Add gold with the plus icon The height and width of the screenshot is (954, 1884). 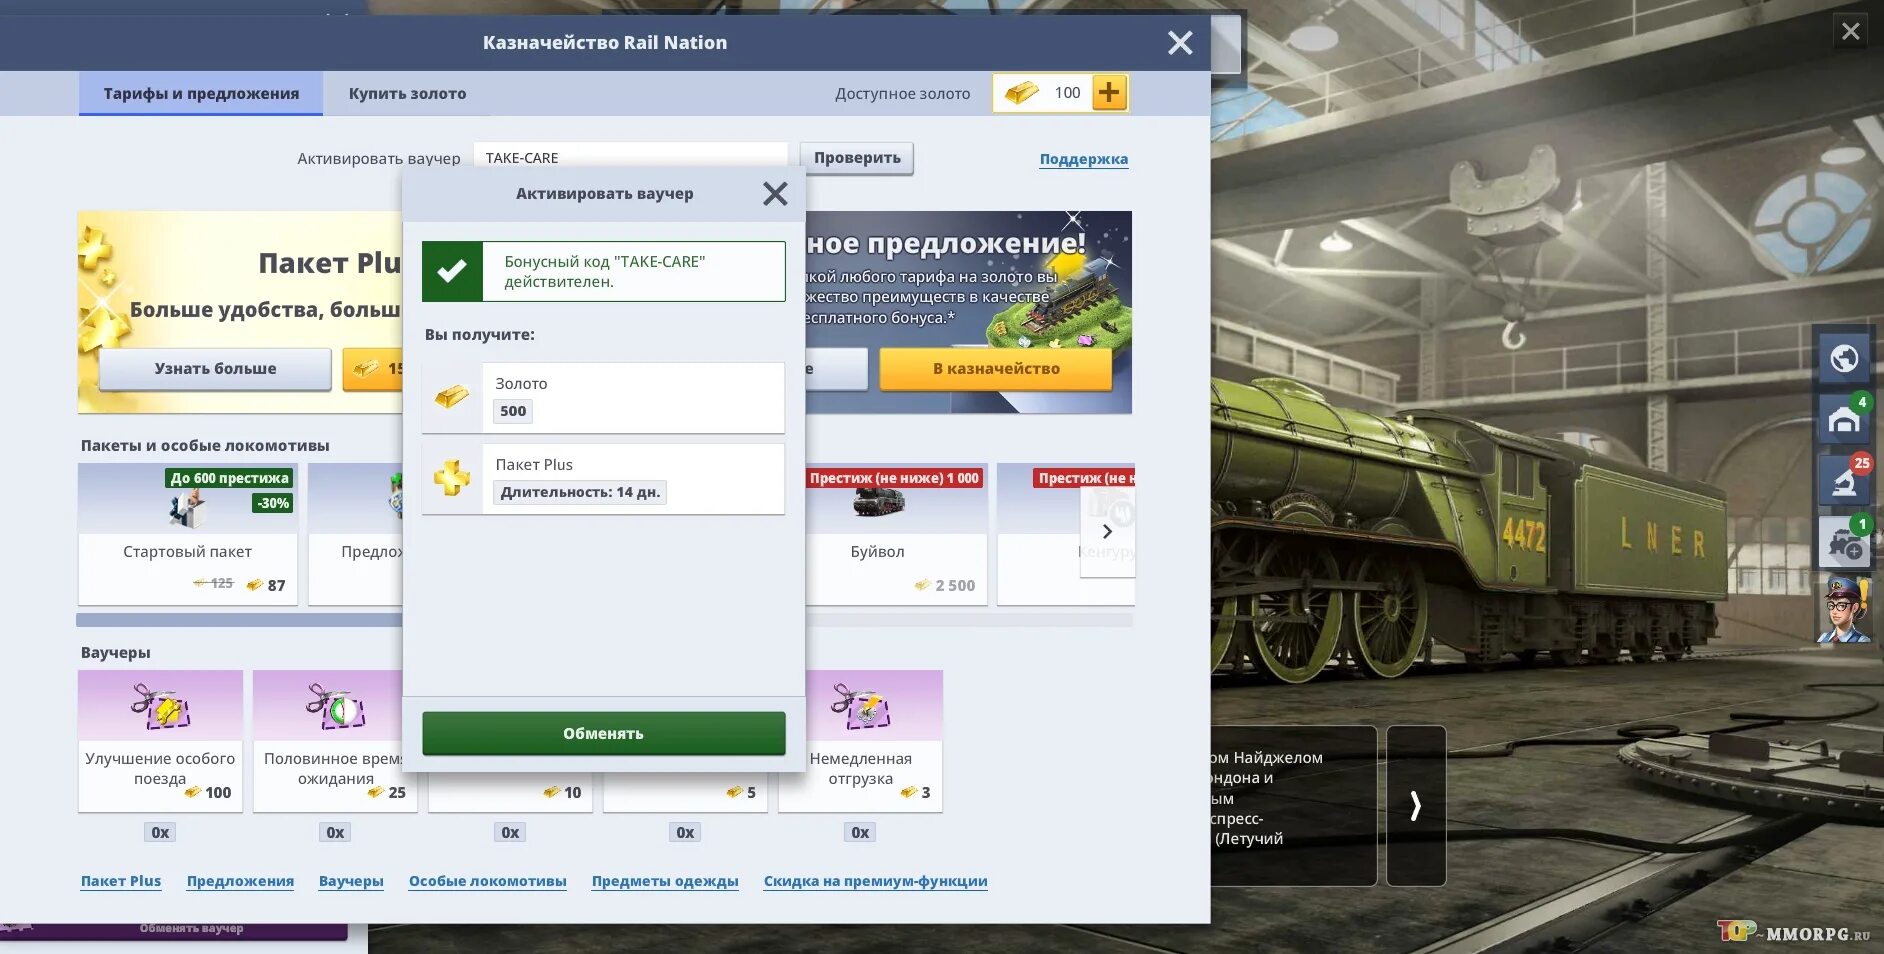click(x=1109, y=93)
